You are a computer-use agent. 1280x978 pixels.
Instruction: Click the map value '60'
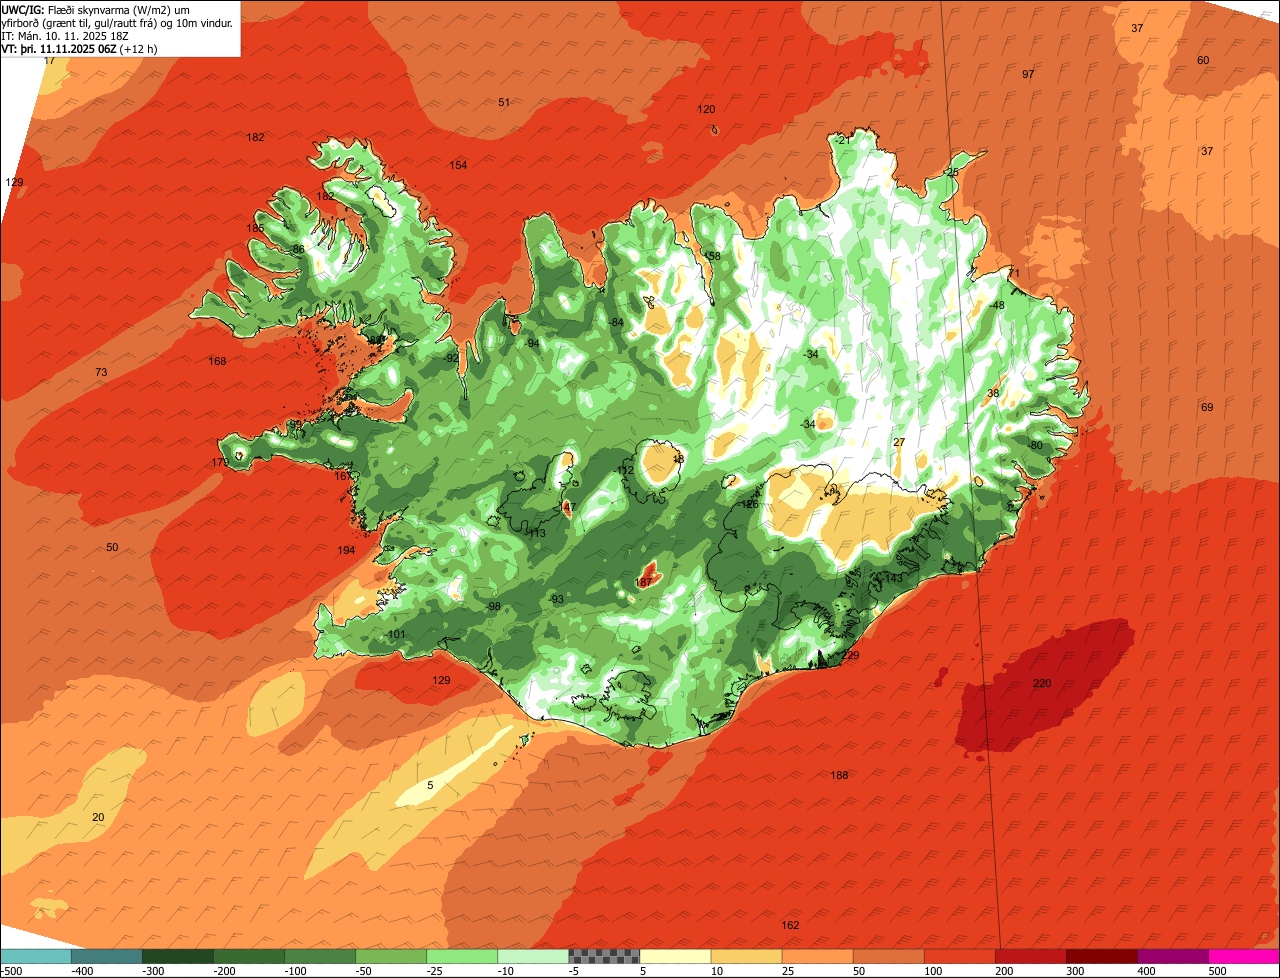(1203, 60)
